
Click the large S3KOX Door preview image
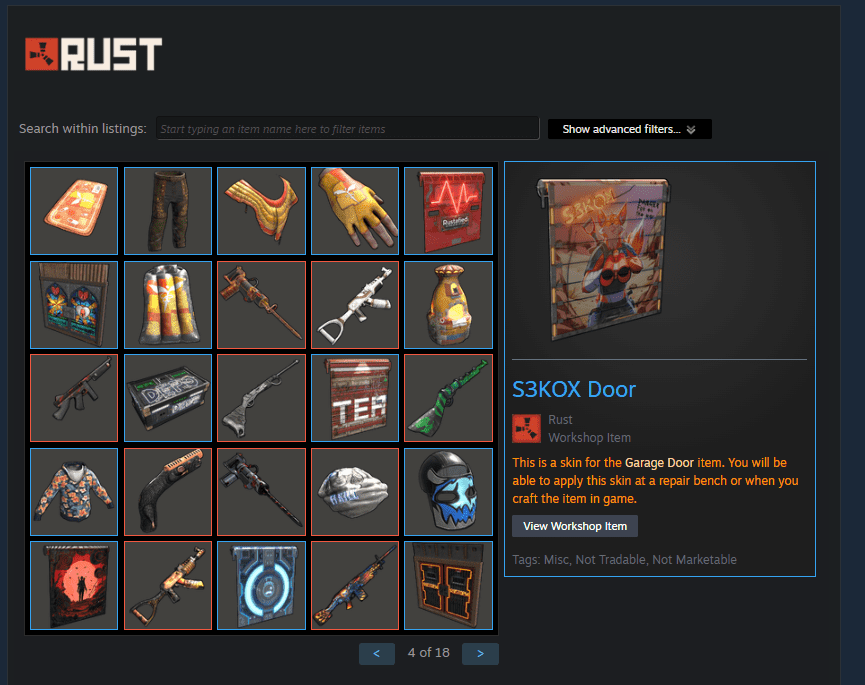click(604, 259)
